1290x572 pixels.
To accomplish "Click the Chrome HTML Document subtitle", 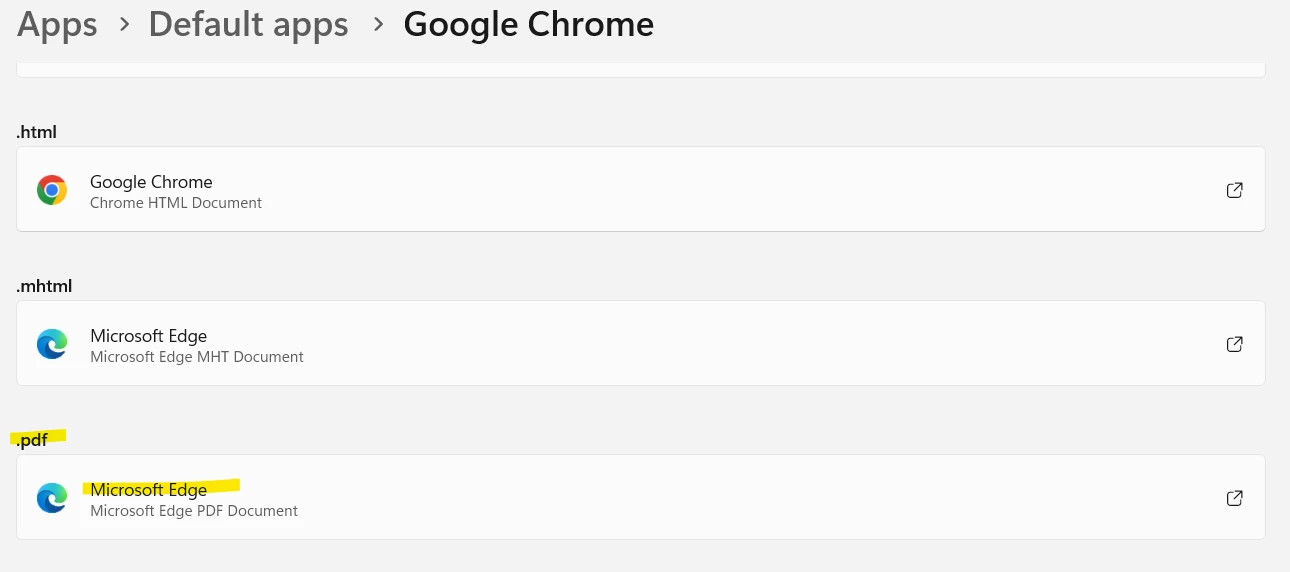I will coord(176,203).
